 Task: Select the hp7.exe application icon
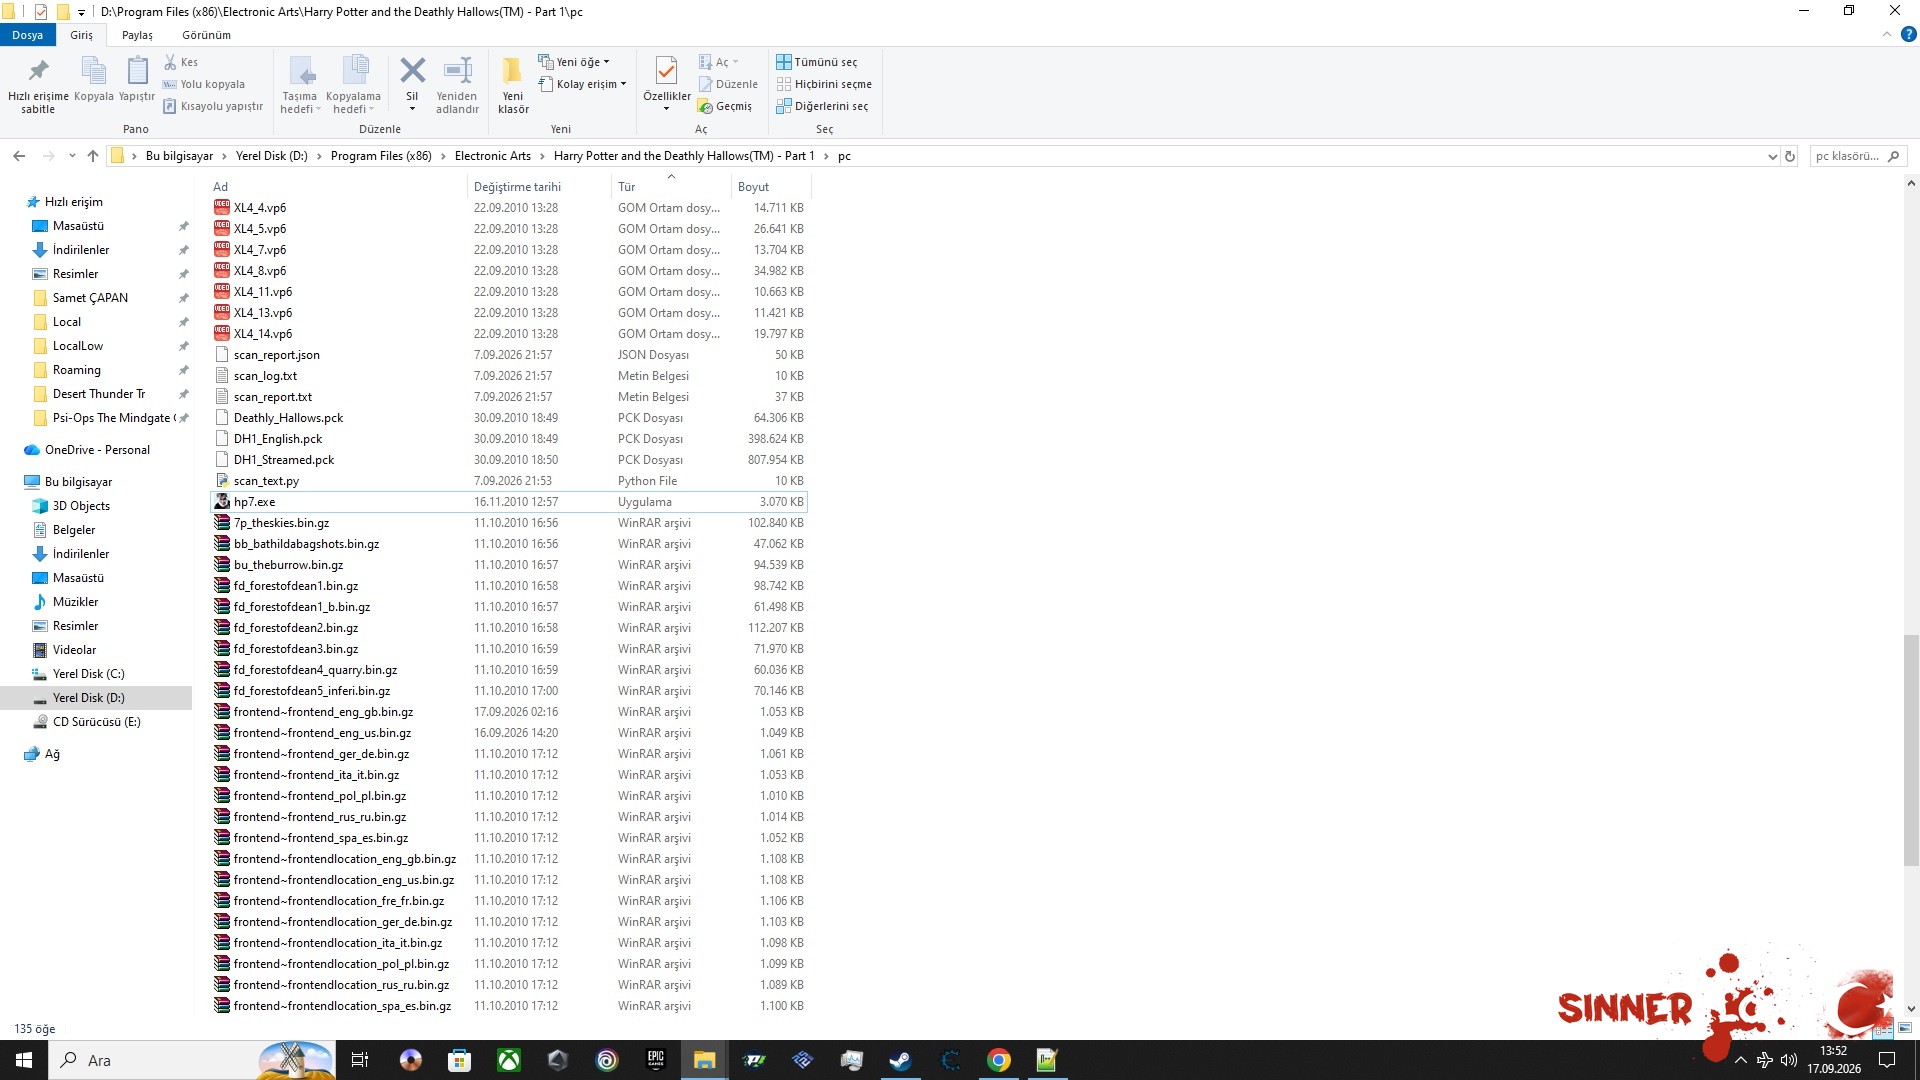pyautogui.click(x=222, y=502)
